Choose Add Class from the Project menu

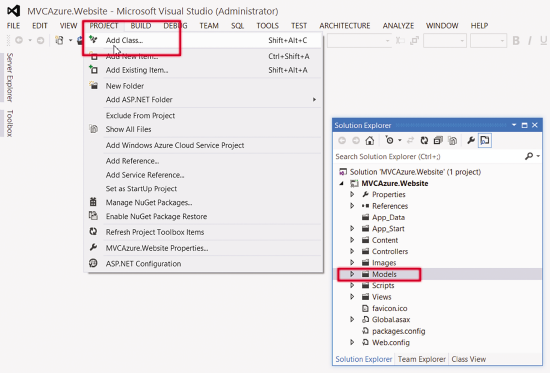click(203, 40)
